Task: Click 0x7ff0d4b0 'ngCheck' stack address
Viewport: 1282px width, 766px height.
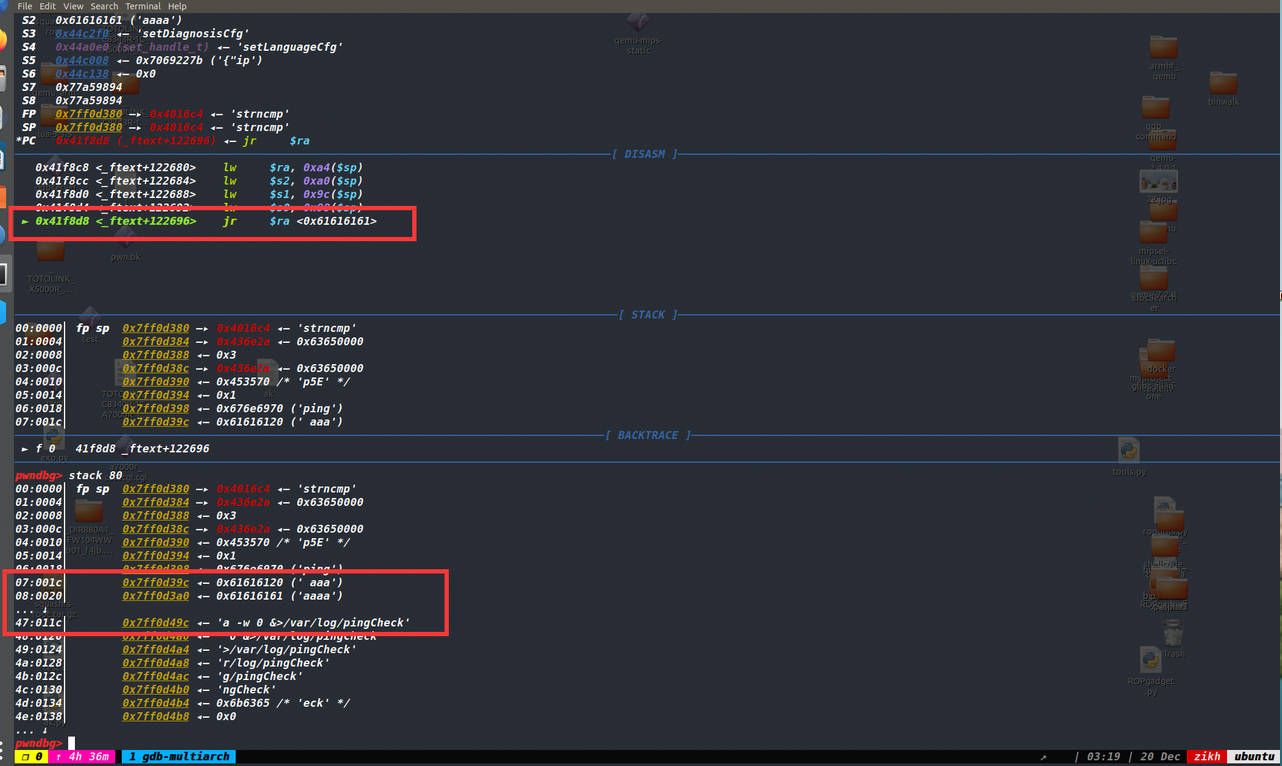Action: point(156,690)
